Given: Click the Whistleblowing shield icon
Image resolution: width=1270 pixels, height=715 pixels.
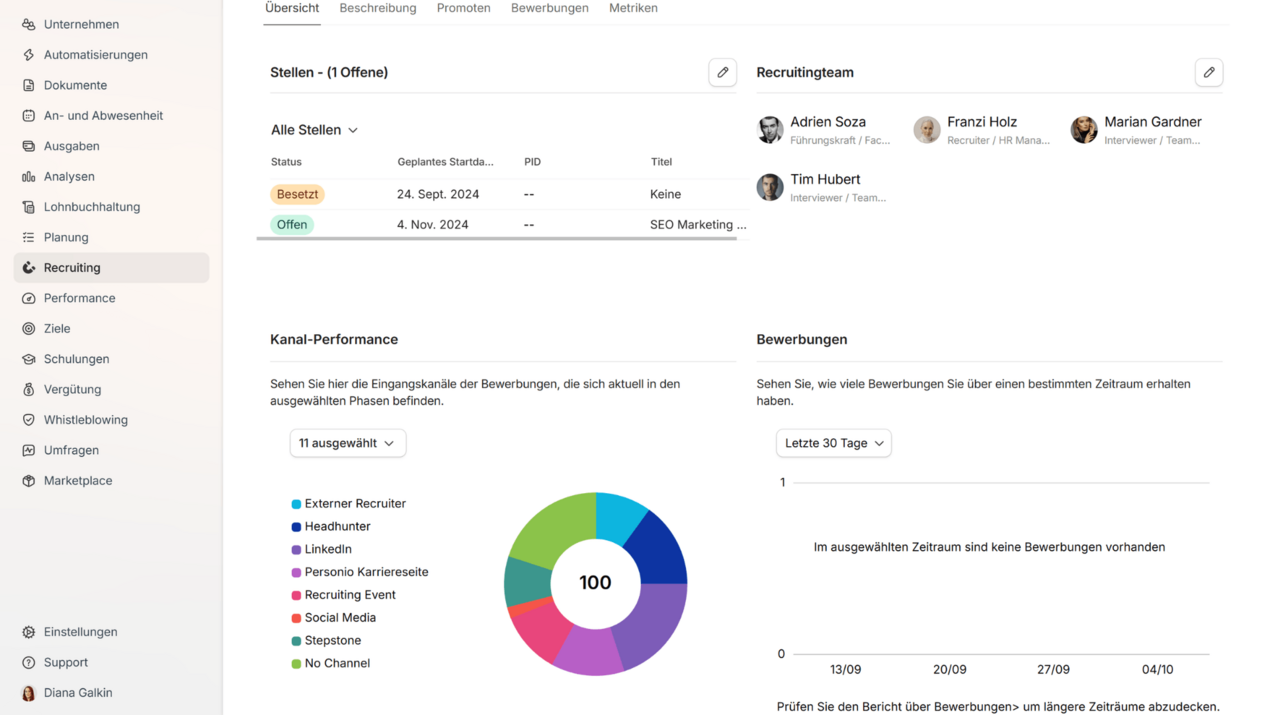Looking at the screenshot, I should click(x=28, y=420).
